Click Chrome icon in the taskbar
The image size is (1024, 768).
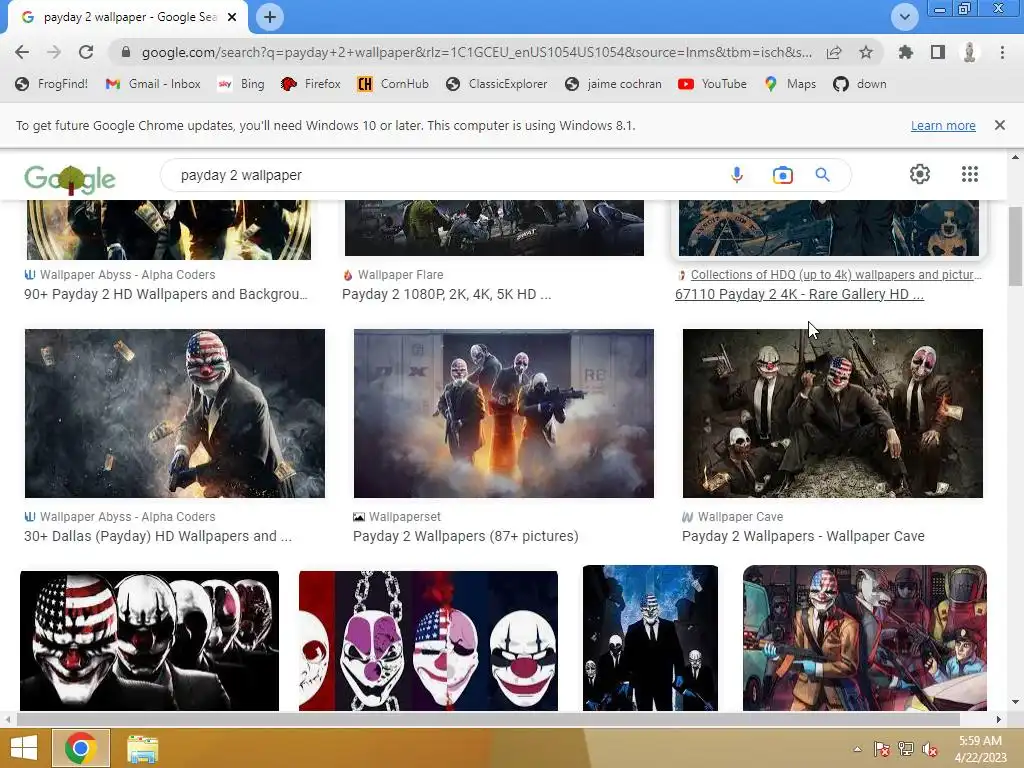(x=80, y=748)
